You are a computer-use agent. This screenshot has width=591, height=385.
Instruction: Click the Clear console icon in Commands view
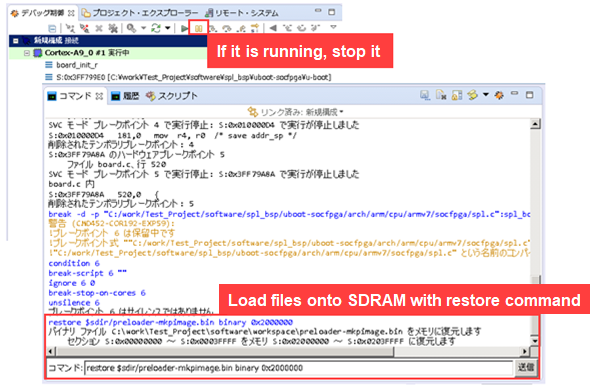pos(441,95)
